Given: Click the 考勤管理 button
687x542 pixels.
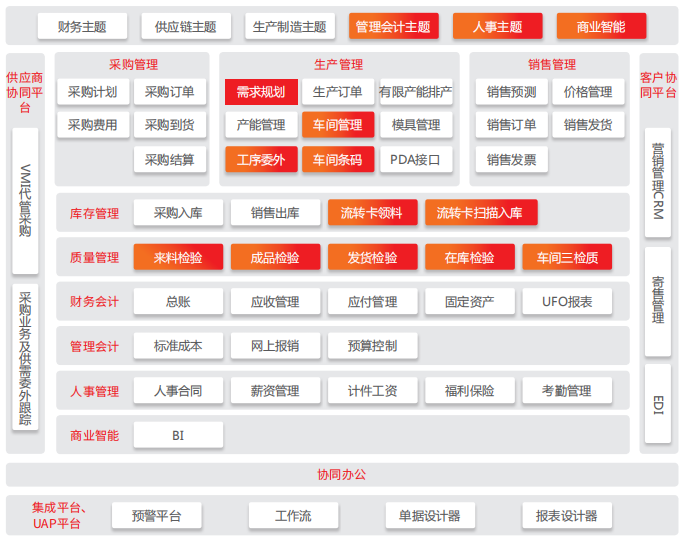Looking at the screenshot, I should [567, 391].
